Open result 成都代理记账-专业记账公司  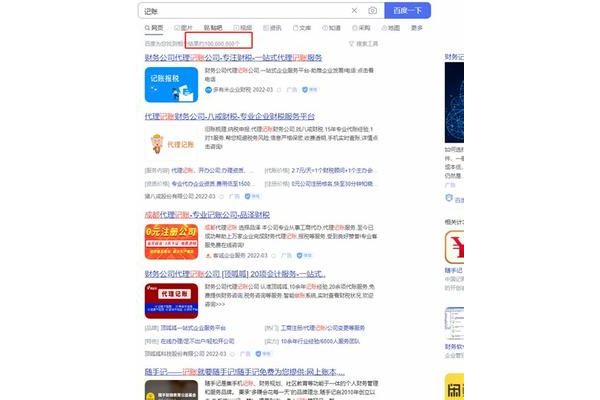click(x=207, y=215)
